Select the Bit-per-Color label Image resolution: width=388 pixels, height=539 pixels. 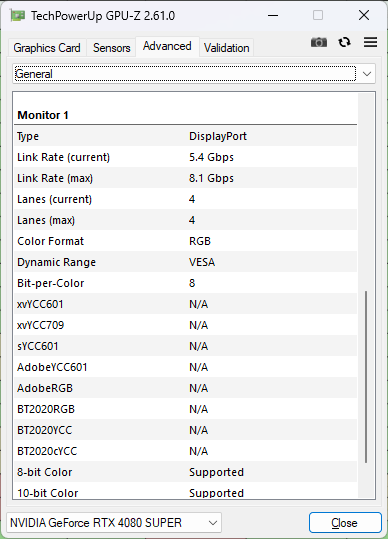(51, 283)
